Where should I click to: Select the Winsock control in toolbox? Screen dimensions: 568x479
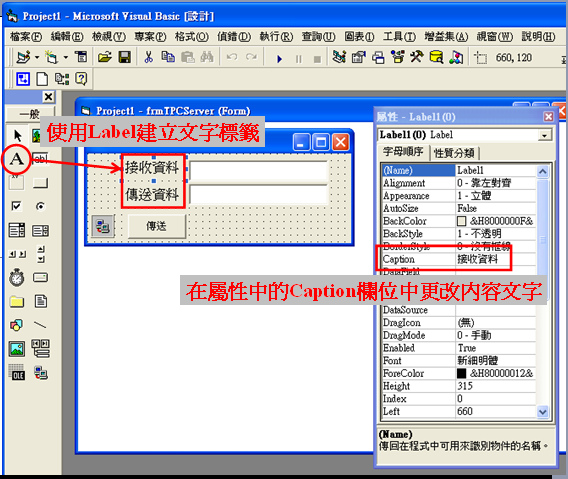click(x=40, y=373)
